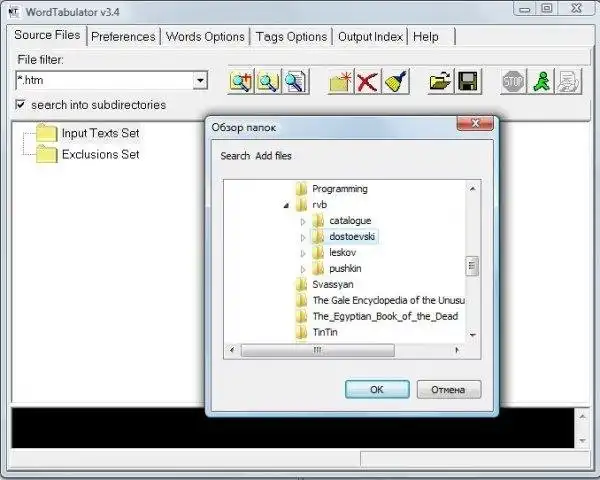The image size is (600, 480).
Task: Click folder tree scroll left arrow
Action: pyautogui.click(x=232, y=350)
